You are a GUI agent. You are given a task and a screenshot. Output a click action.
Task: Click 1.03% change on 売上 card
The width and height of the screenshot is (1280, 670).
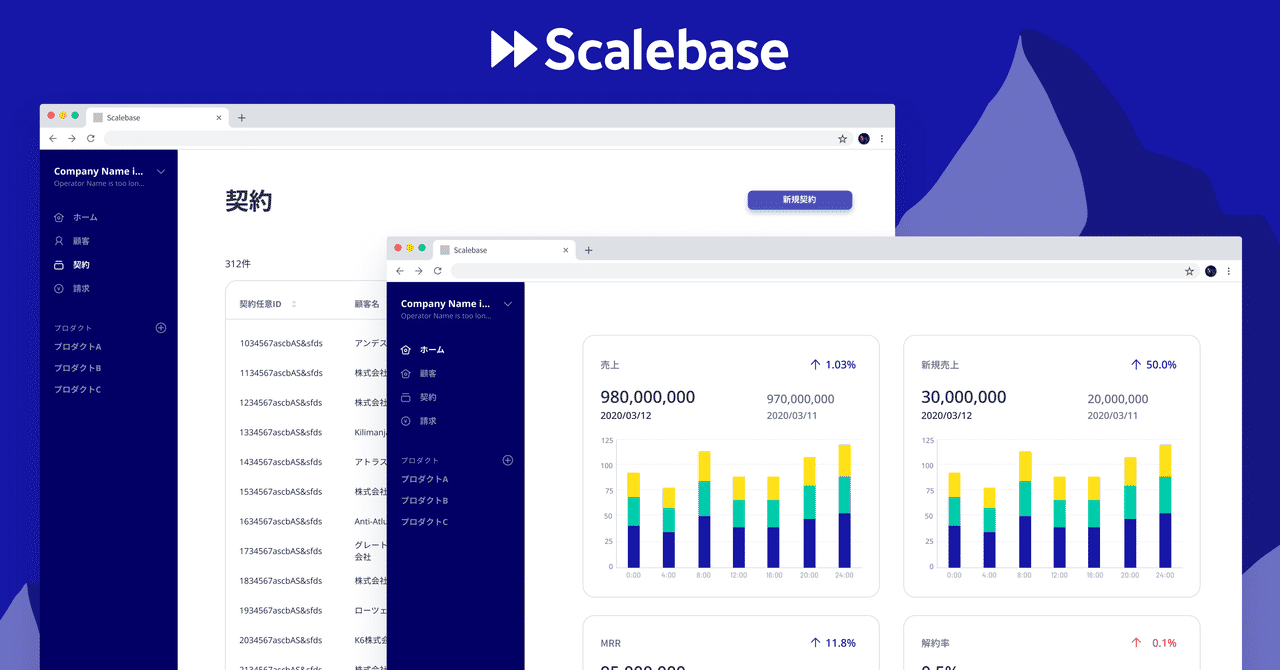pyautogui.click(x=833, y=365)
